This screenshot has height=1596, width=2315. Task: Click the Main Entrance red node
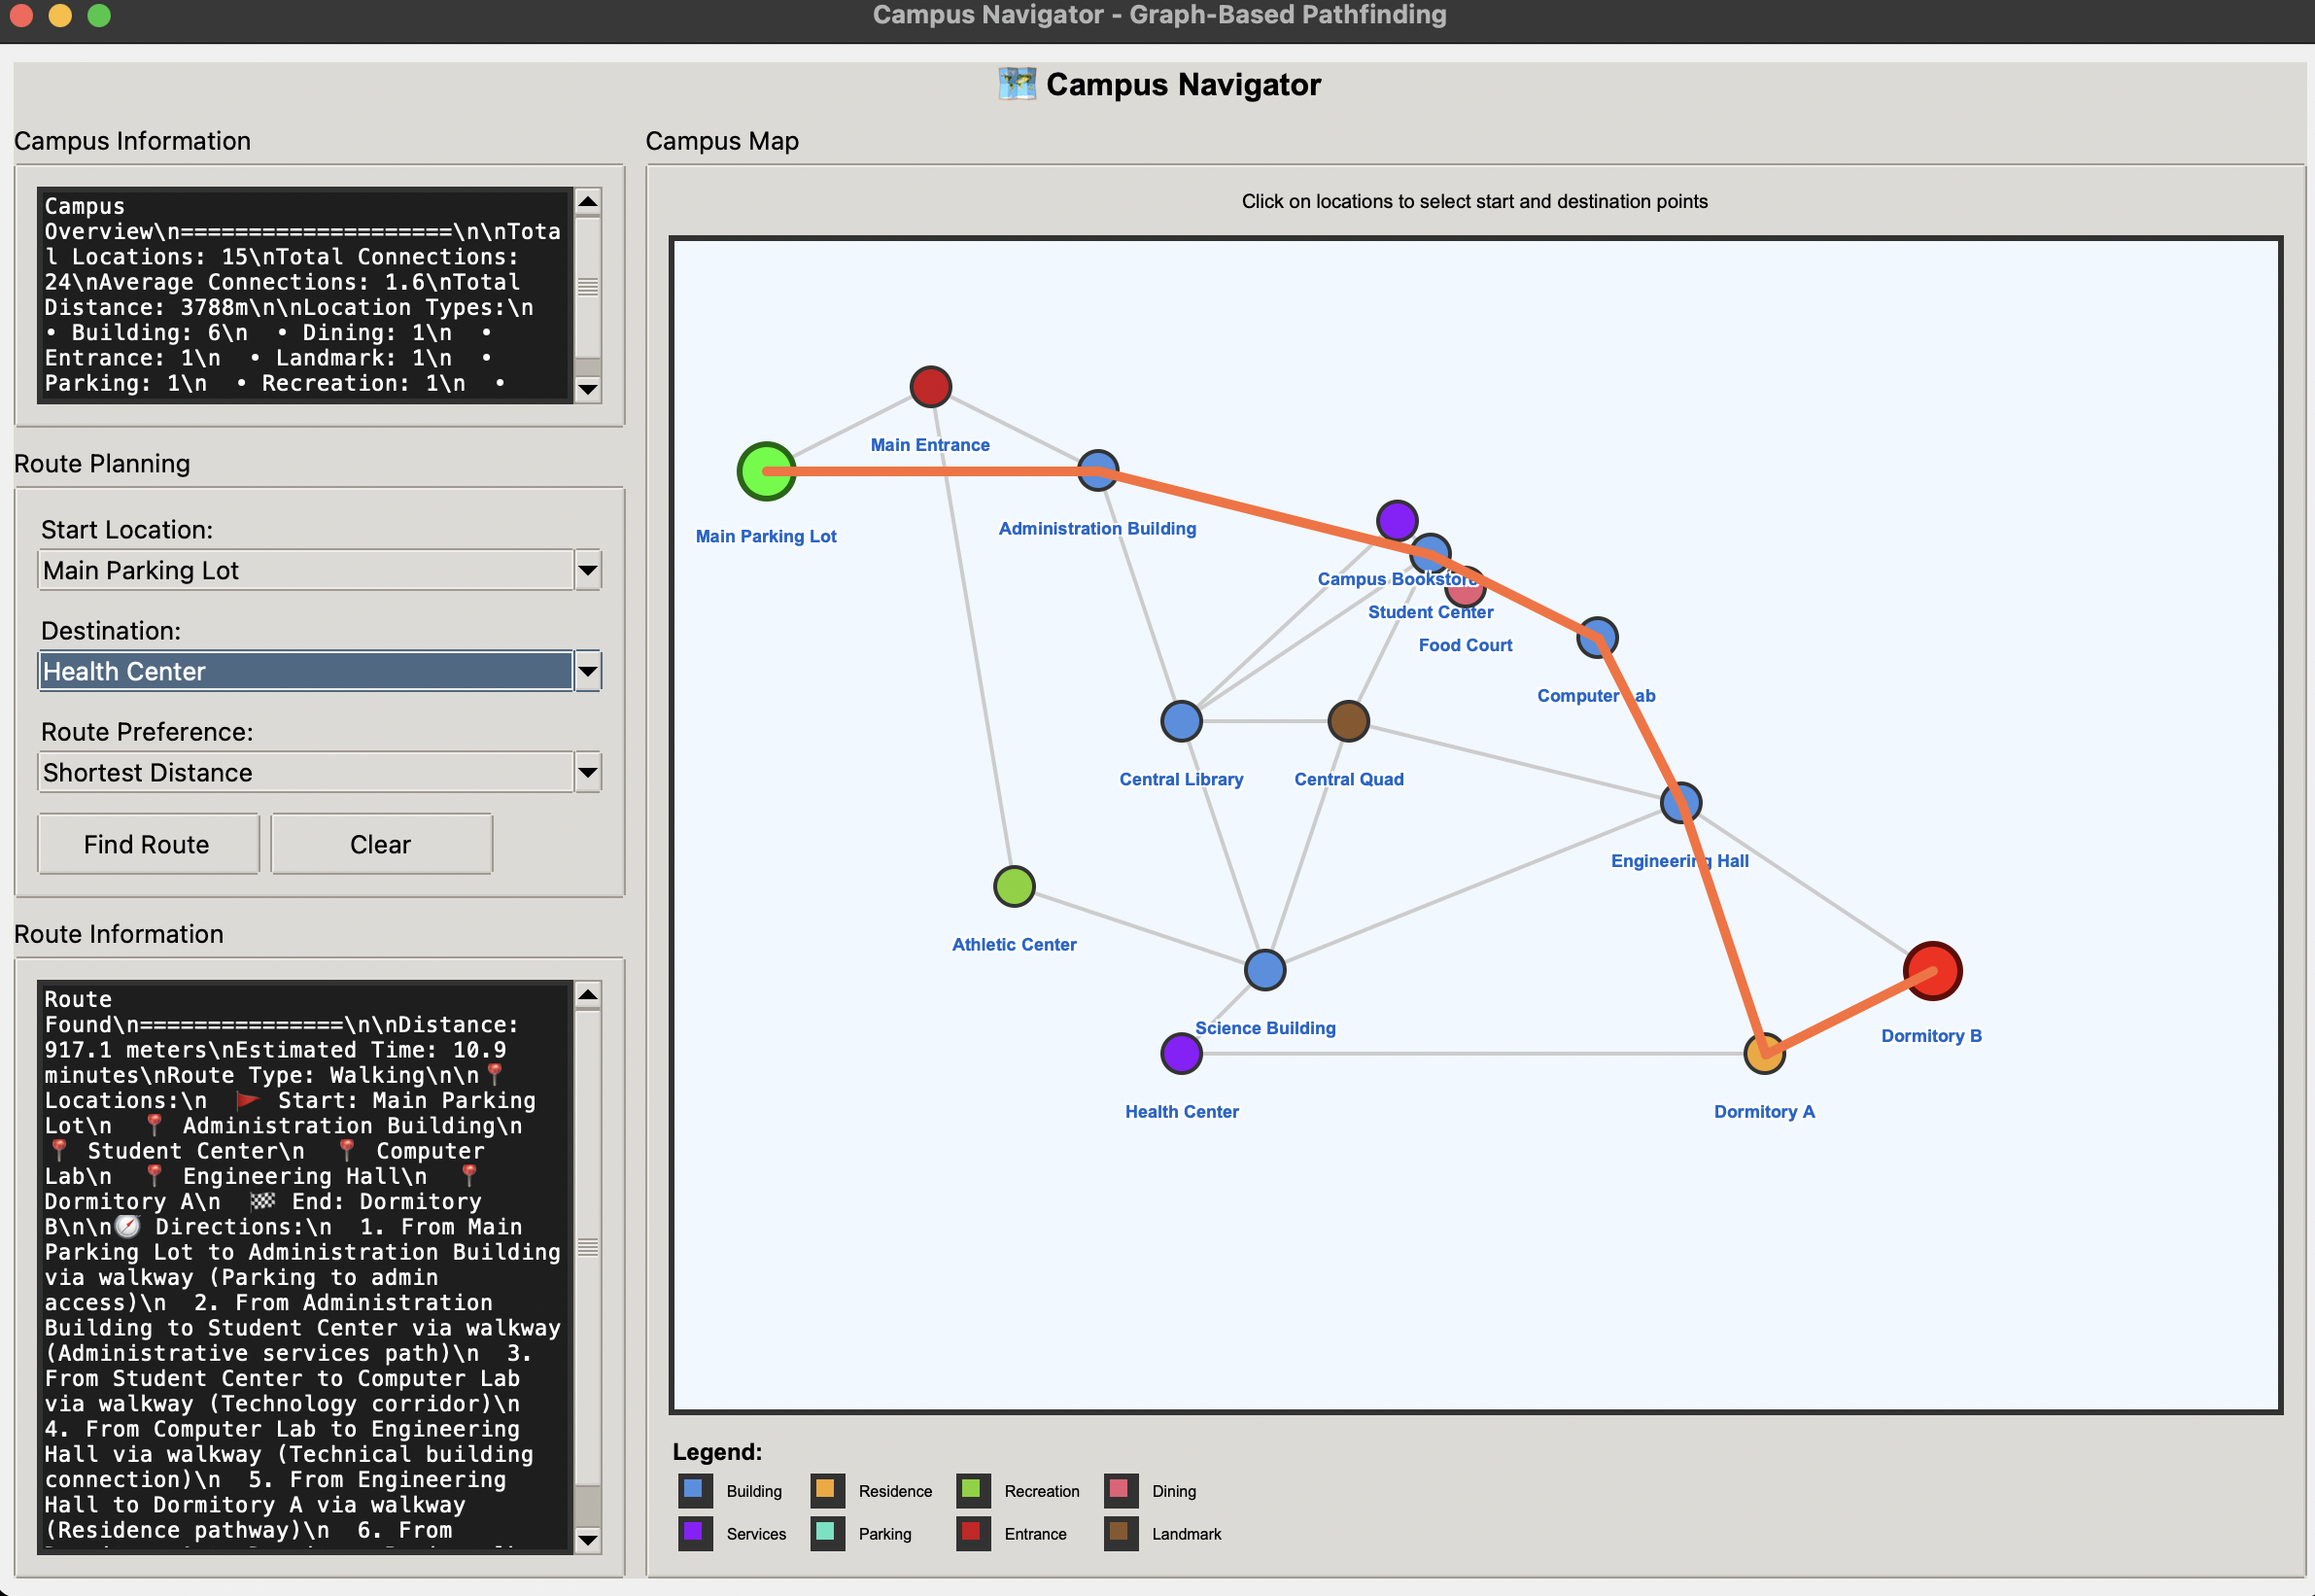[x=930, y=387]
